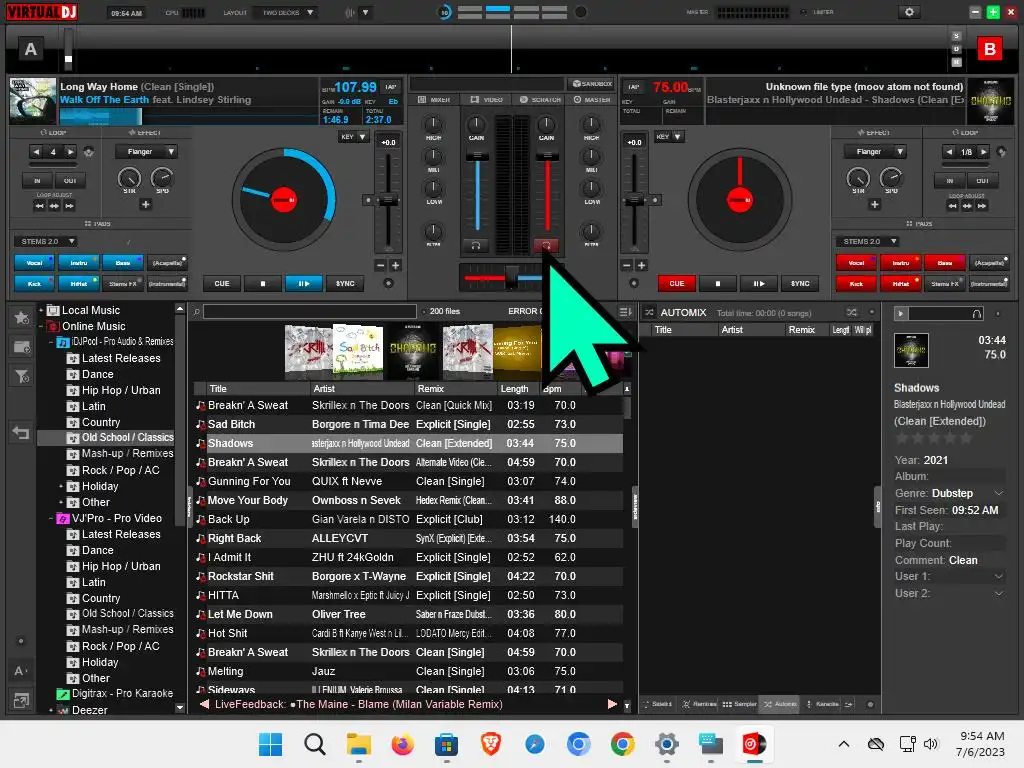1024x768 pixels.
Task: Click deck B play/pause button
Action: (759, 283)
